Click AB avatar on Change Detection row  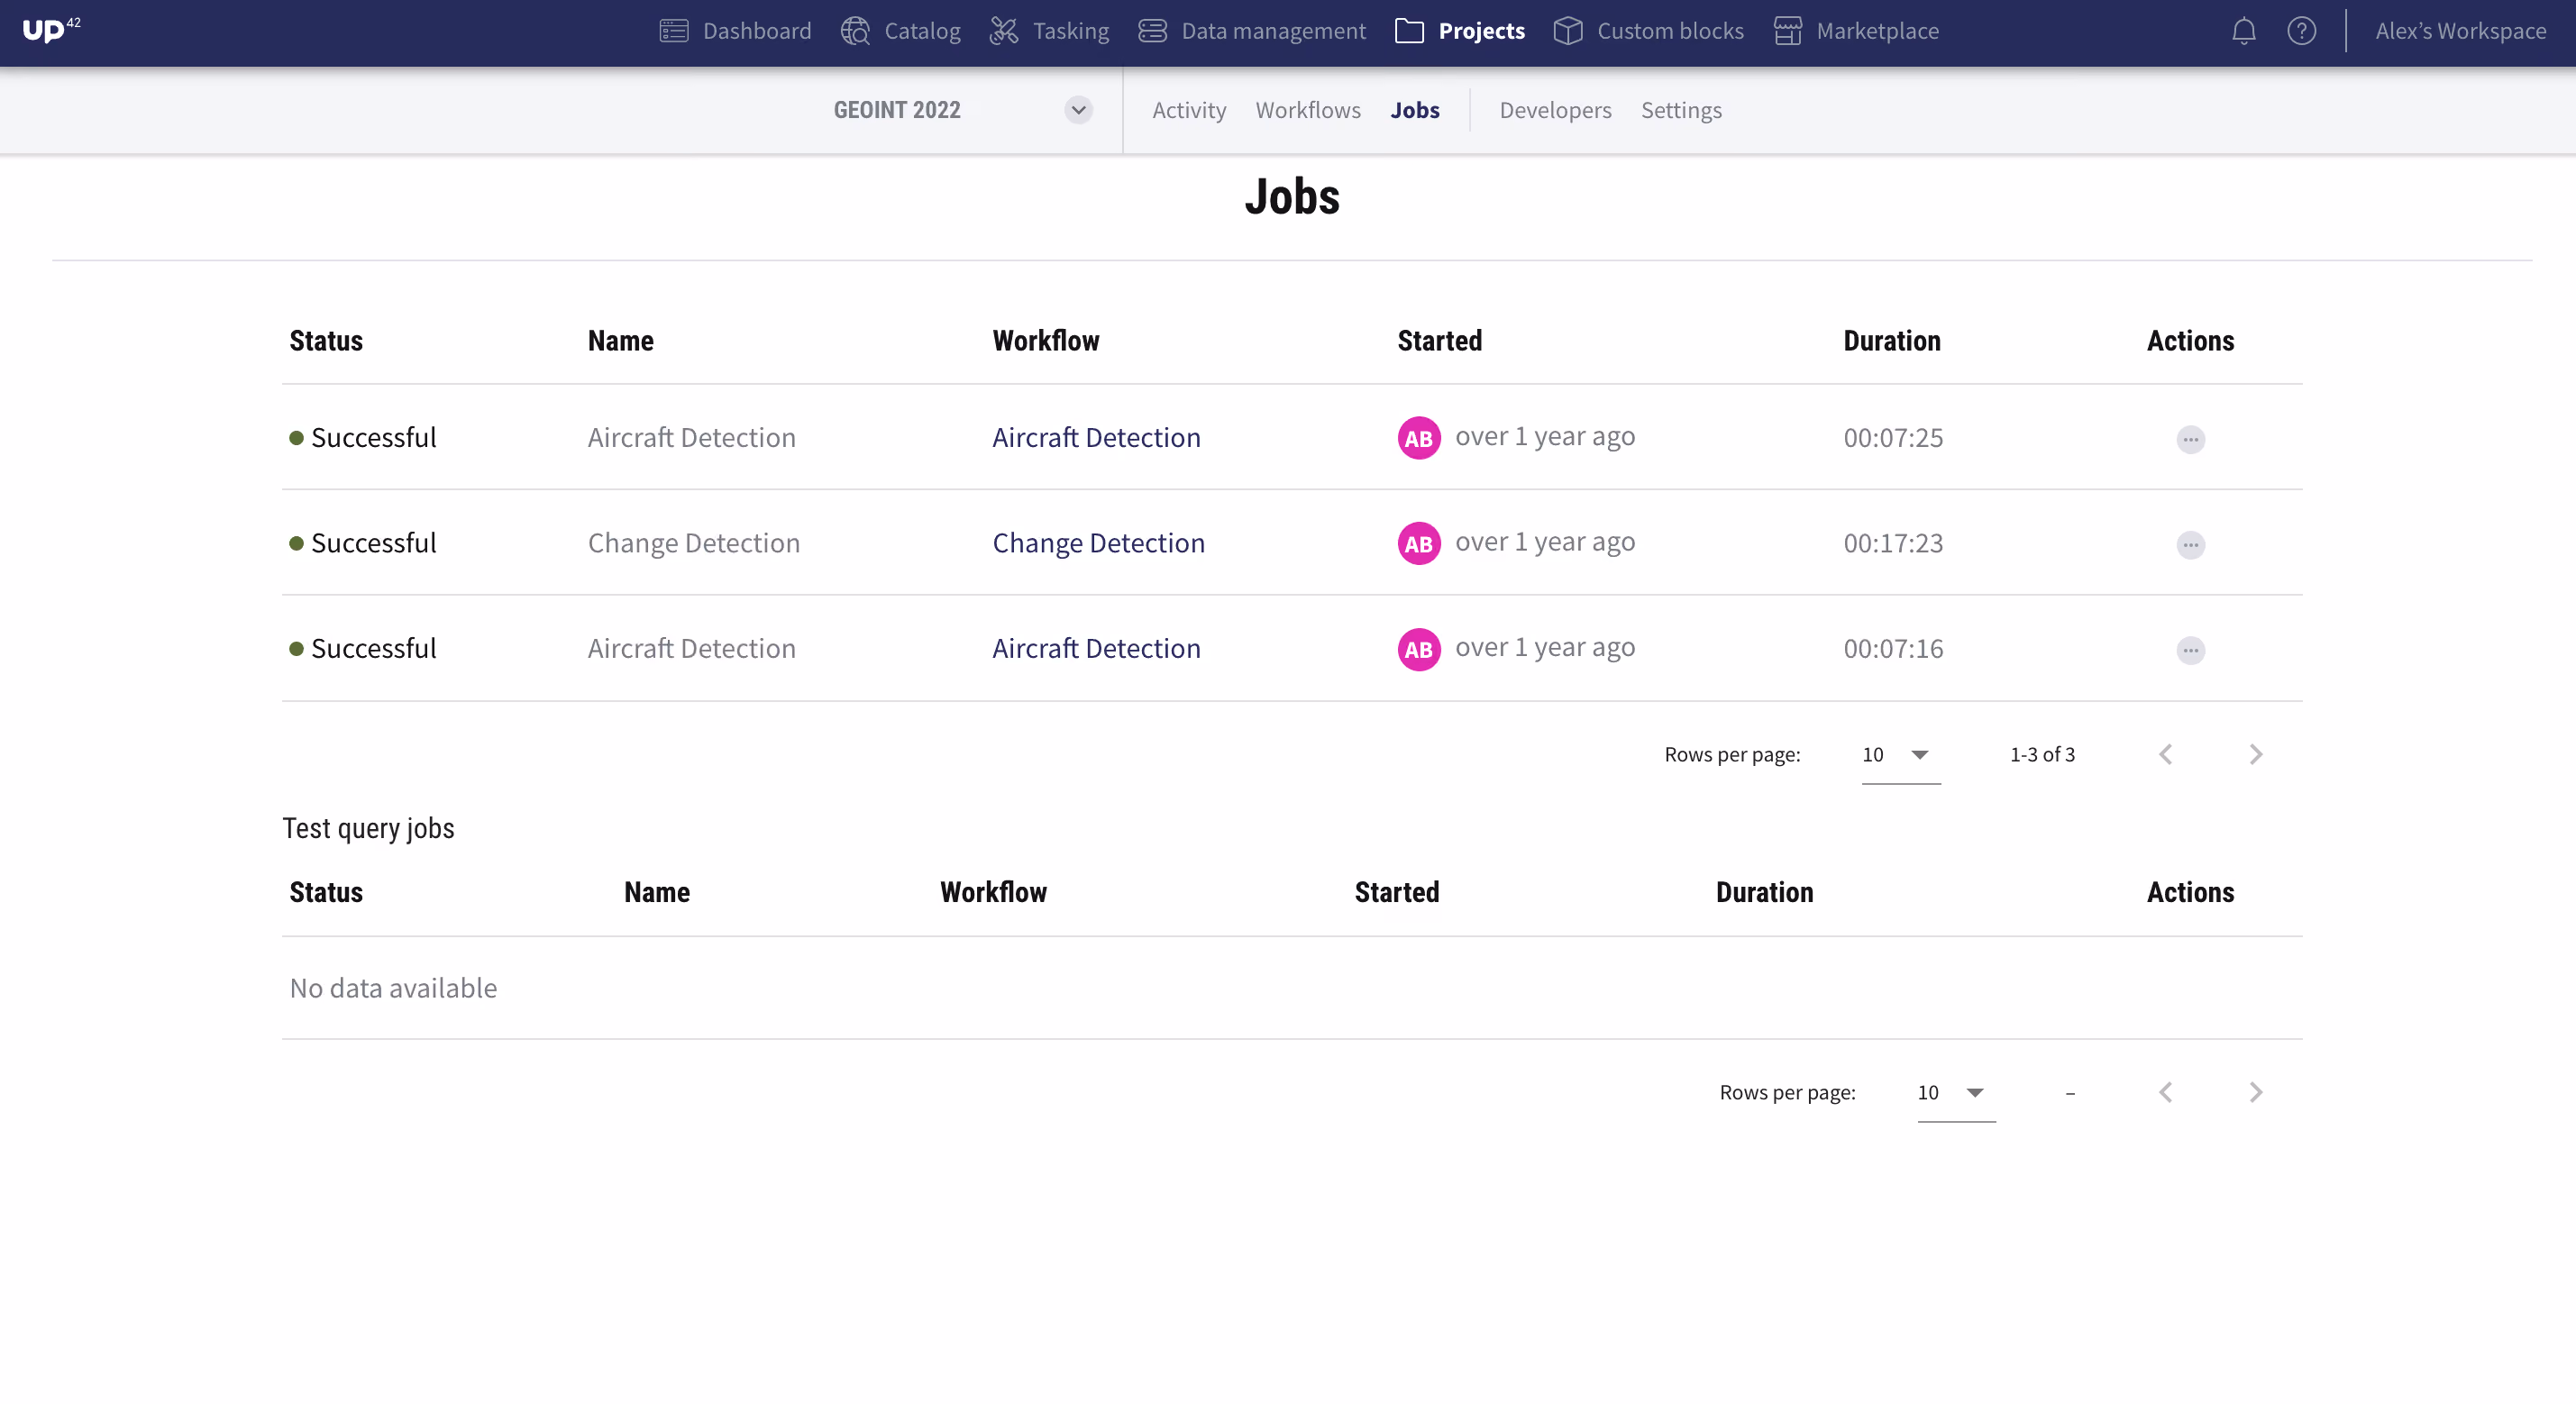tap(1418, 544)
